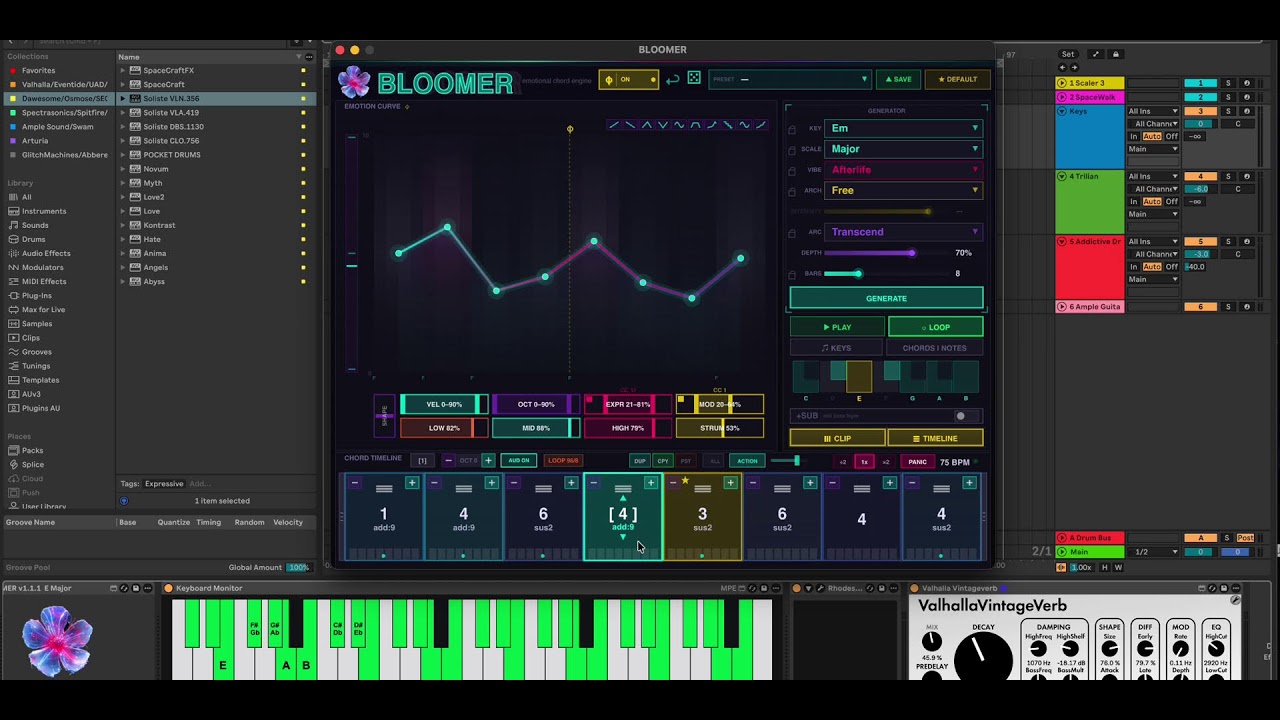This screenshot has width=1280, height=720.
Task: Select the ramp-up curve shape preset icon
Action: point(614,125)
